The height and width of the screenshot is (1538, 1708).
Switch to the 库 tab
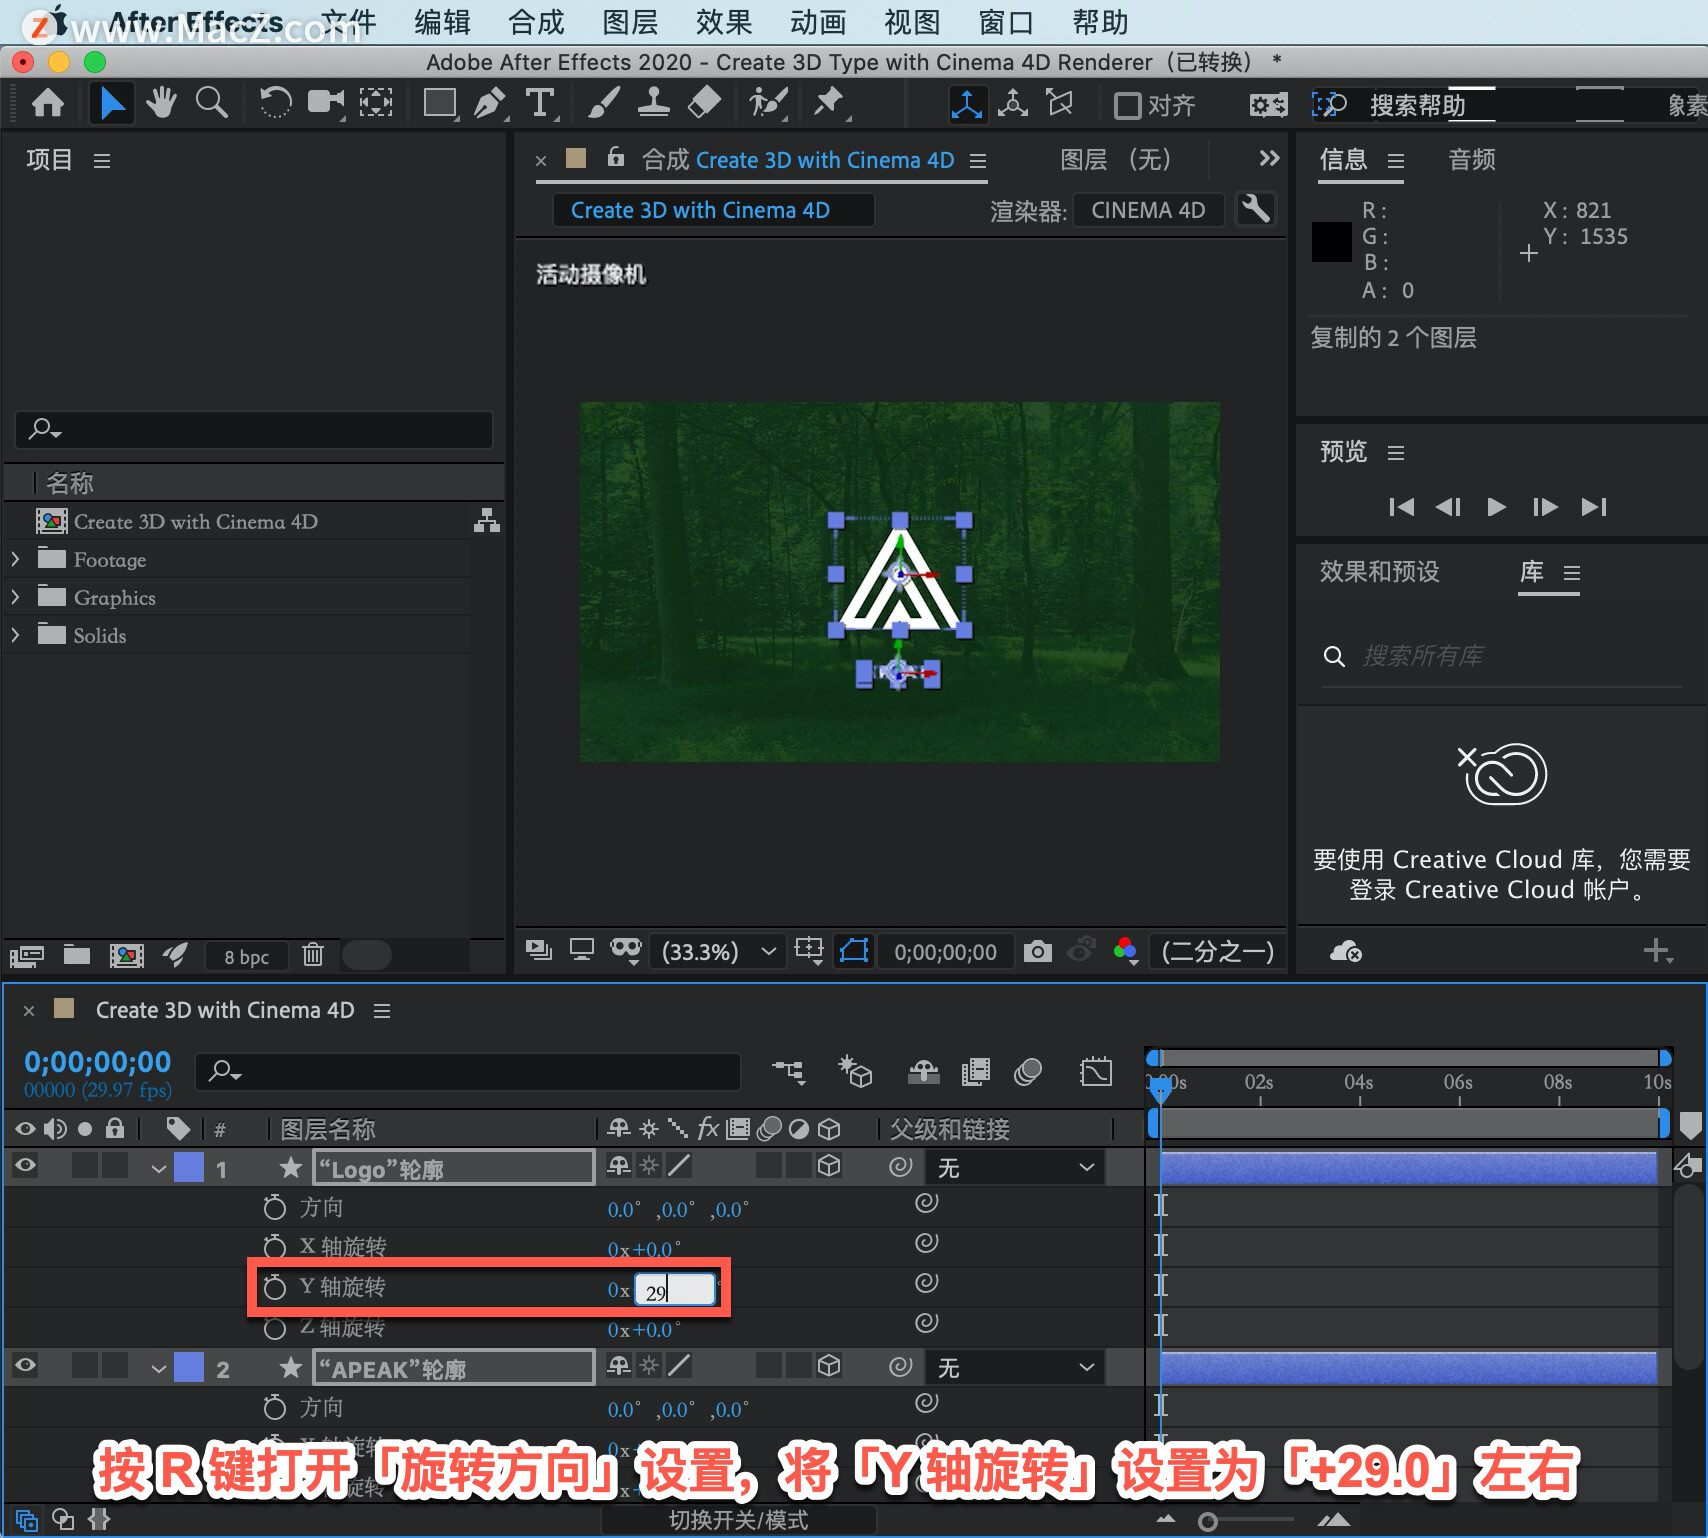pyautogui.click(x=1532, y=571)
